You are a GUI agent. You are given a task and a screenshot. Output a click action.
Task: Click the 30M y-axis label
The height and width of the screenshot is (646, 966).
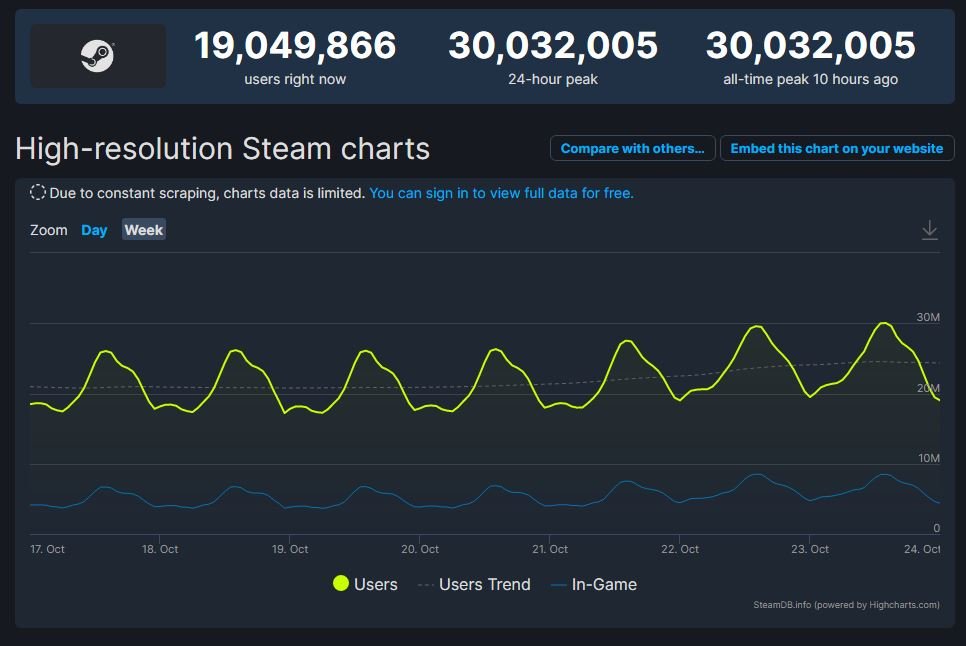pos(928,317)
